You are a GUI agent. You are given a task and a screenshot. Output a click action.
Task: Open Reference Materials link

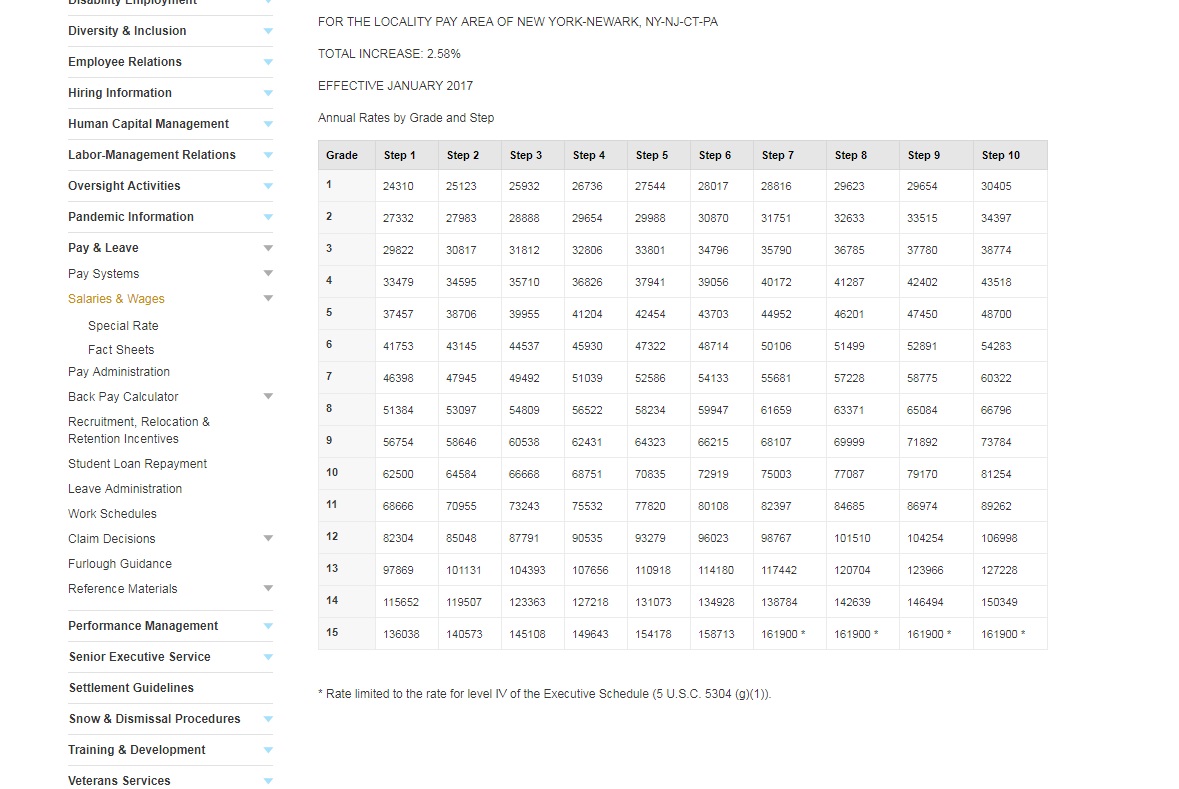123,589
